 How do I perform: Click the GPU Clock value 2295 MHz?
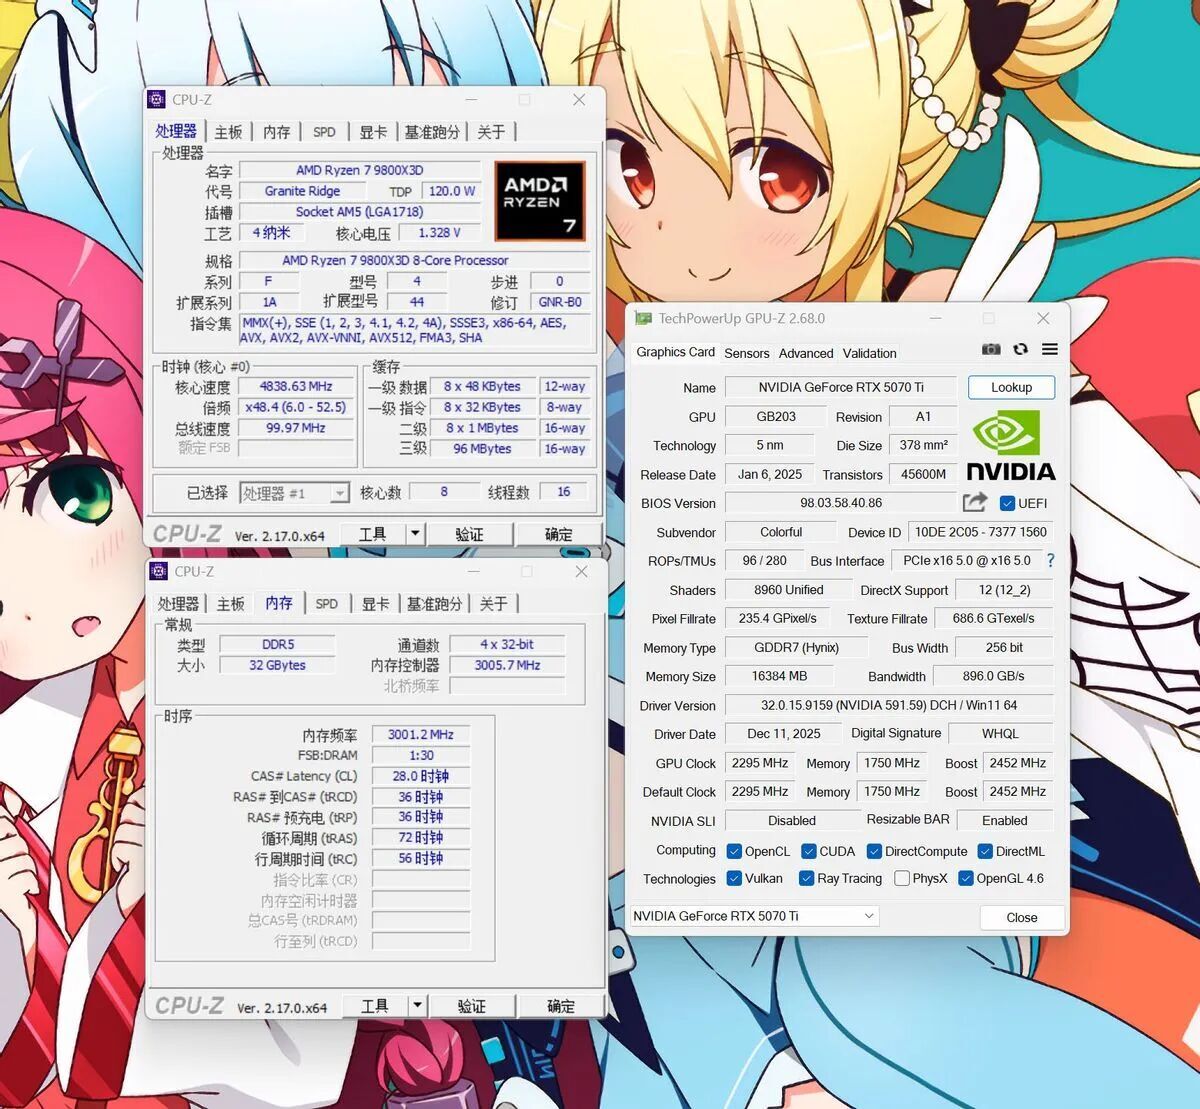[x=760, y=763]
